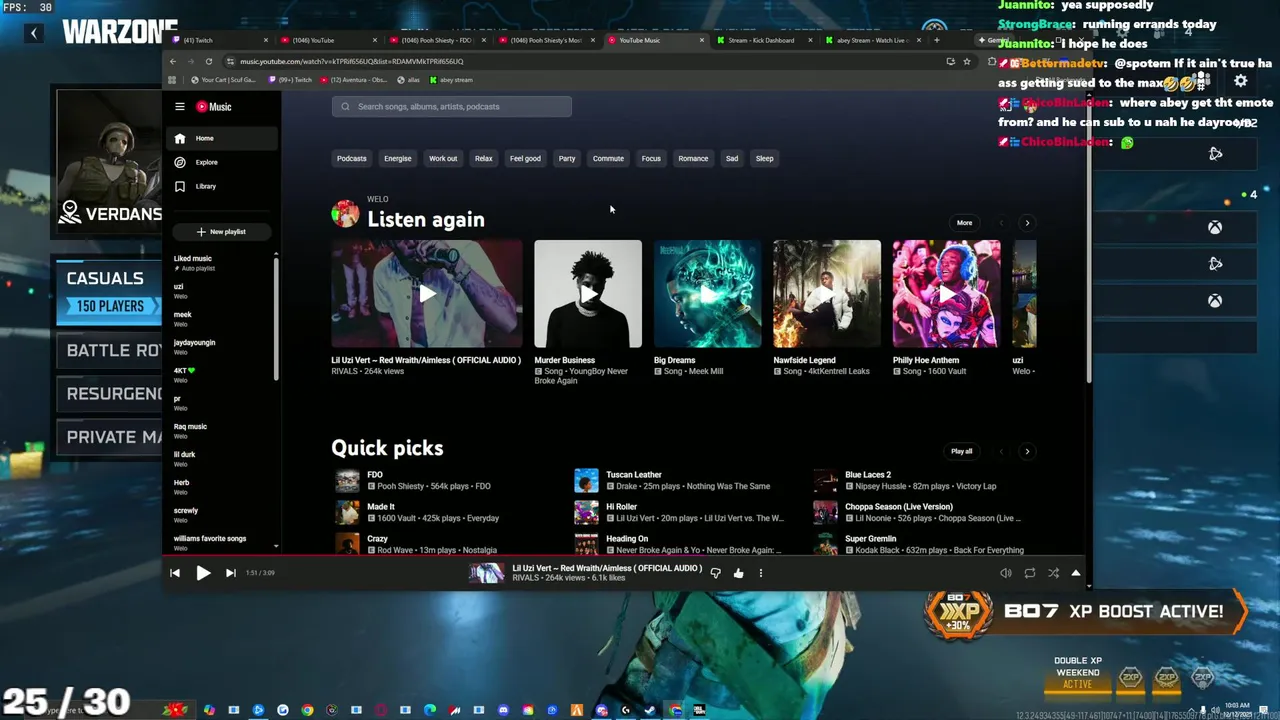This screenshot has width=1280, height=720.
Task: Reload the YouTube Music page
Action: click(x=209, y=61)
